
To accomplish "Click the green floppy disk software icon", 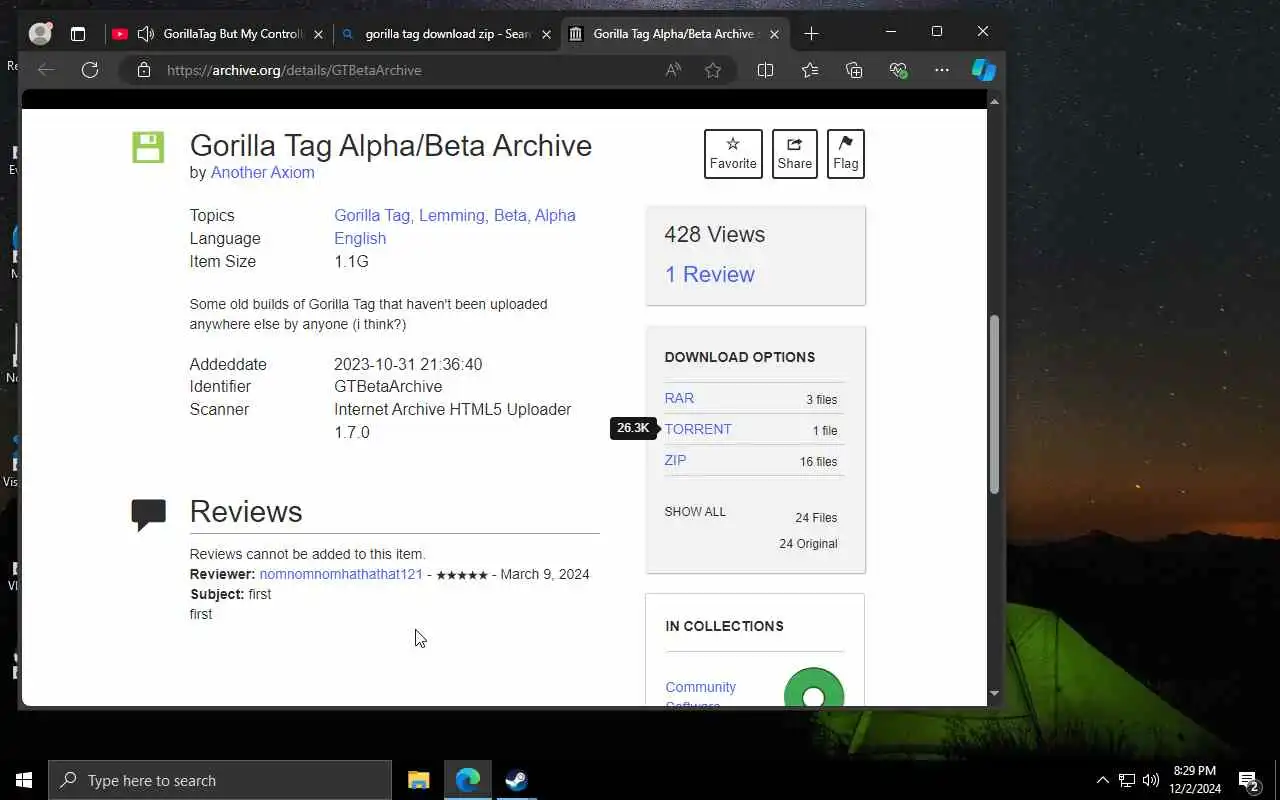I will pos(148,146).
